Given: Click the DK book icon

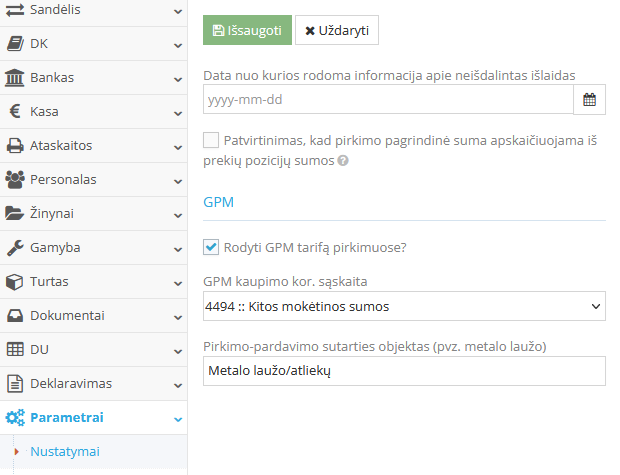Looking at the screenshot, I should coord(15,44).
